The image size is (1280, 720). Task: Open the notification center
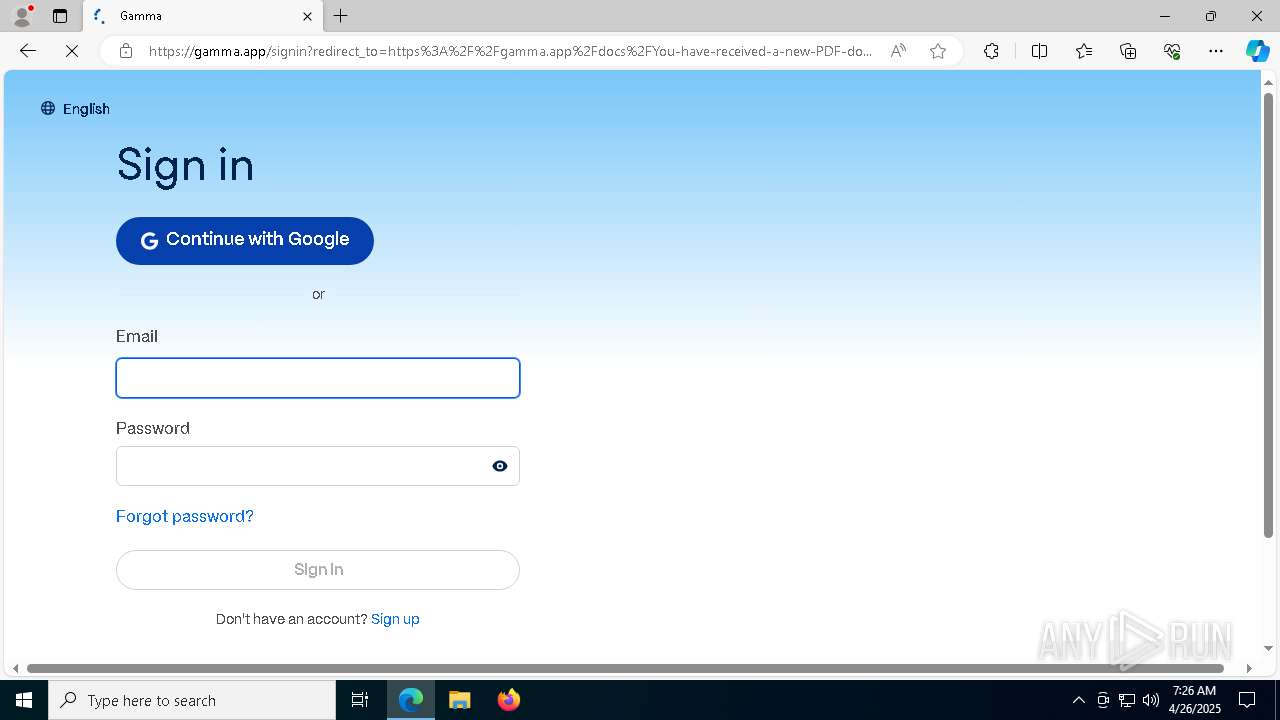[x=1247, y=700]
